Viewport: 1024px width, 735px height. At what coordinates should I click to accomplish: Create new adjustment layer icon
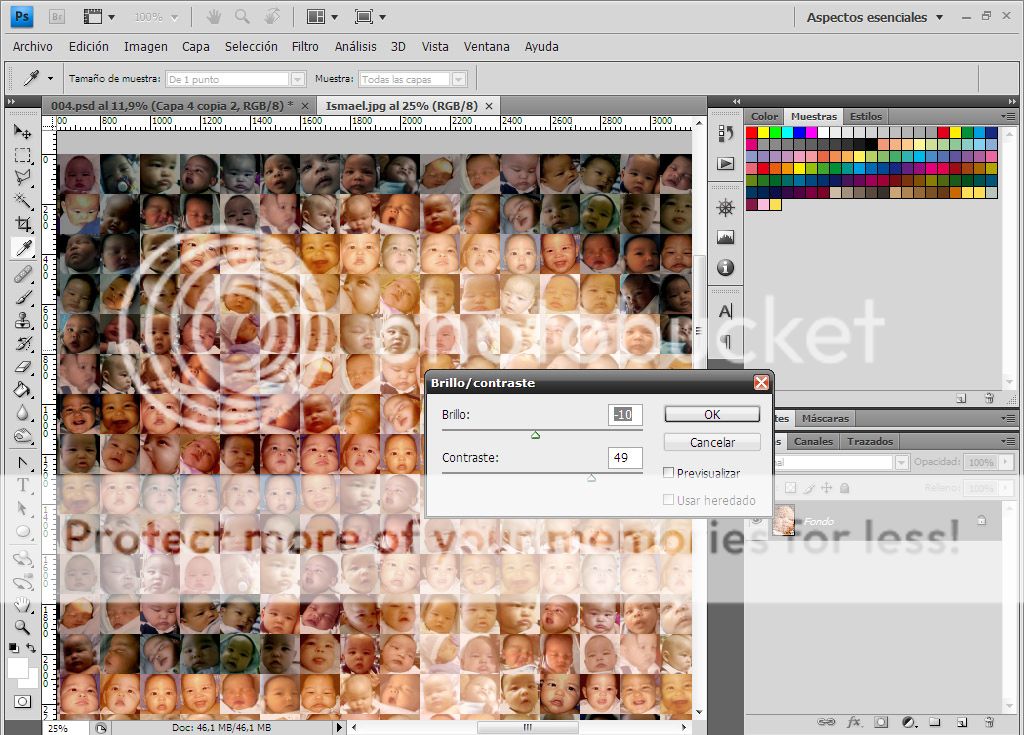[x=909, y=722]
